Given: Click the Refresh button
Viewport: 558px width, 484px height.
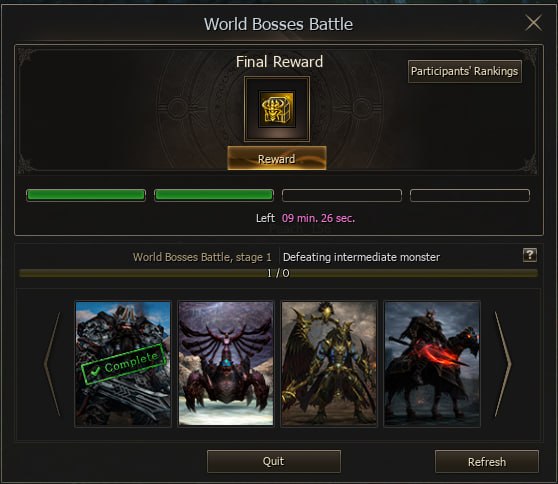Looking at the screenshot, I should point(487,462).
